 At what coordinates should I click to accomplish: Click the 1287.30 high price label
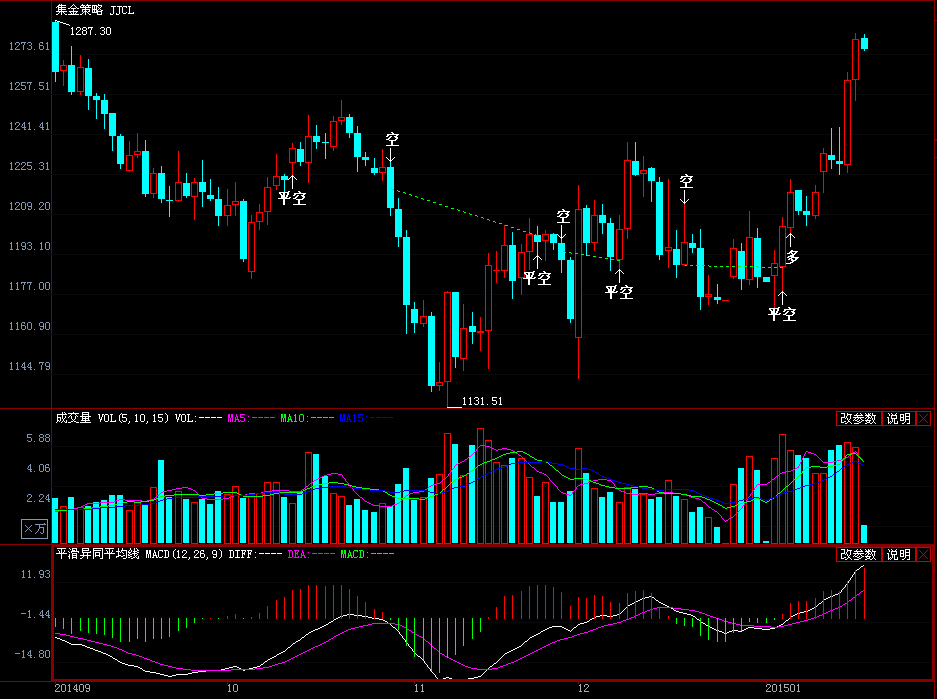[x=91, y=31]
